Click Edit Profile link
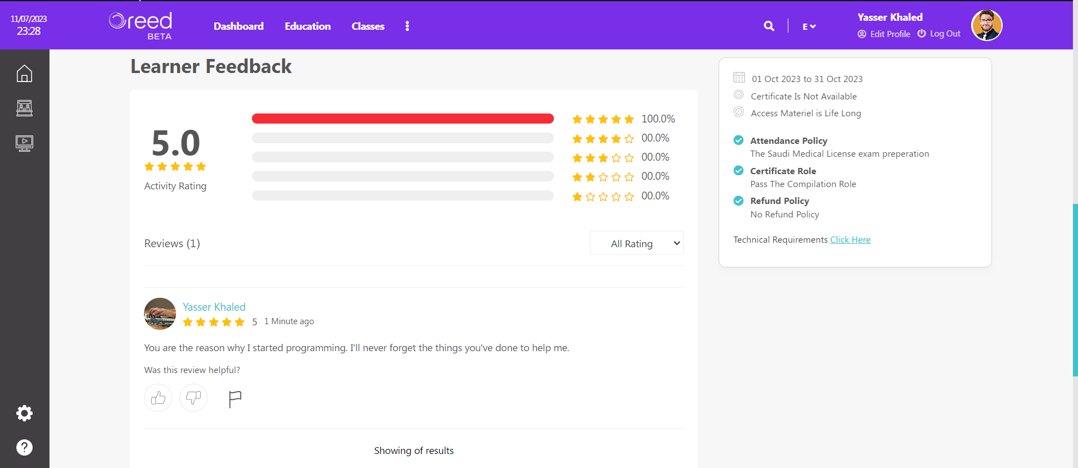 pyautogui.click(x=884, y=34)
